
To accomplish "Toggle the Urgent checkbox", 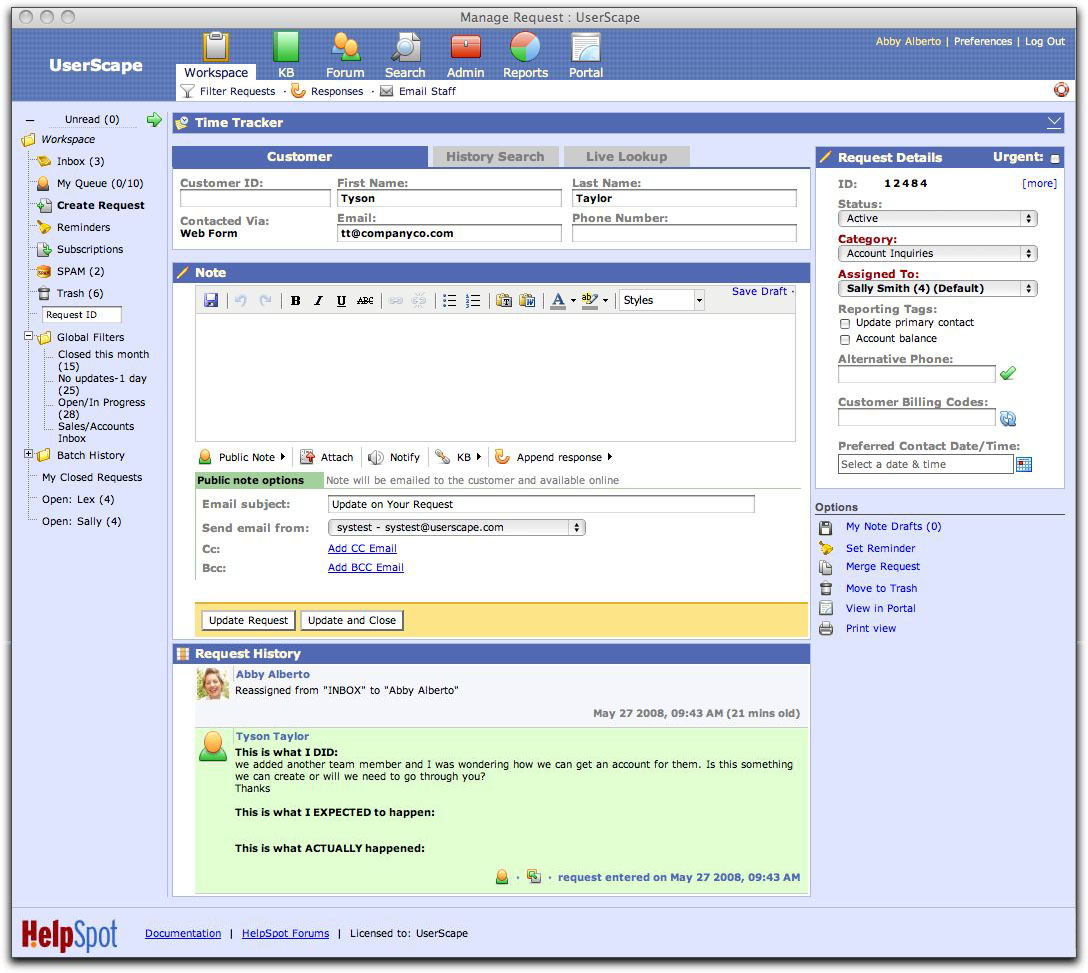I will tap(1055, 159).
